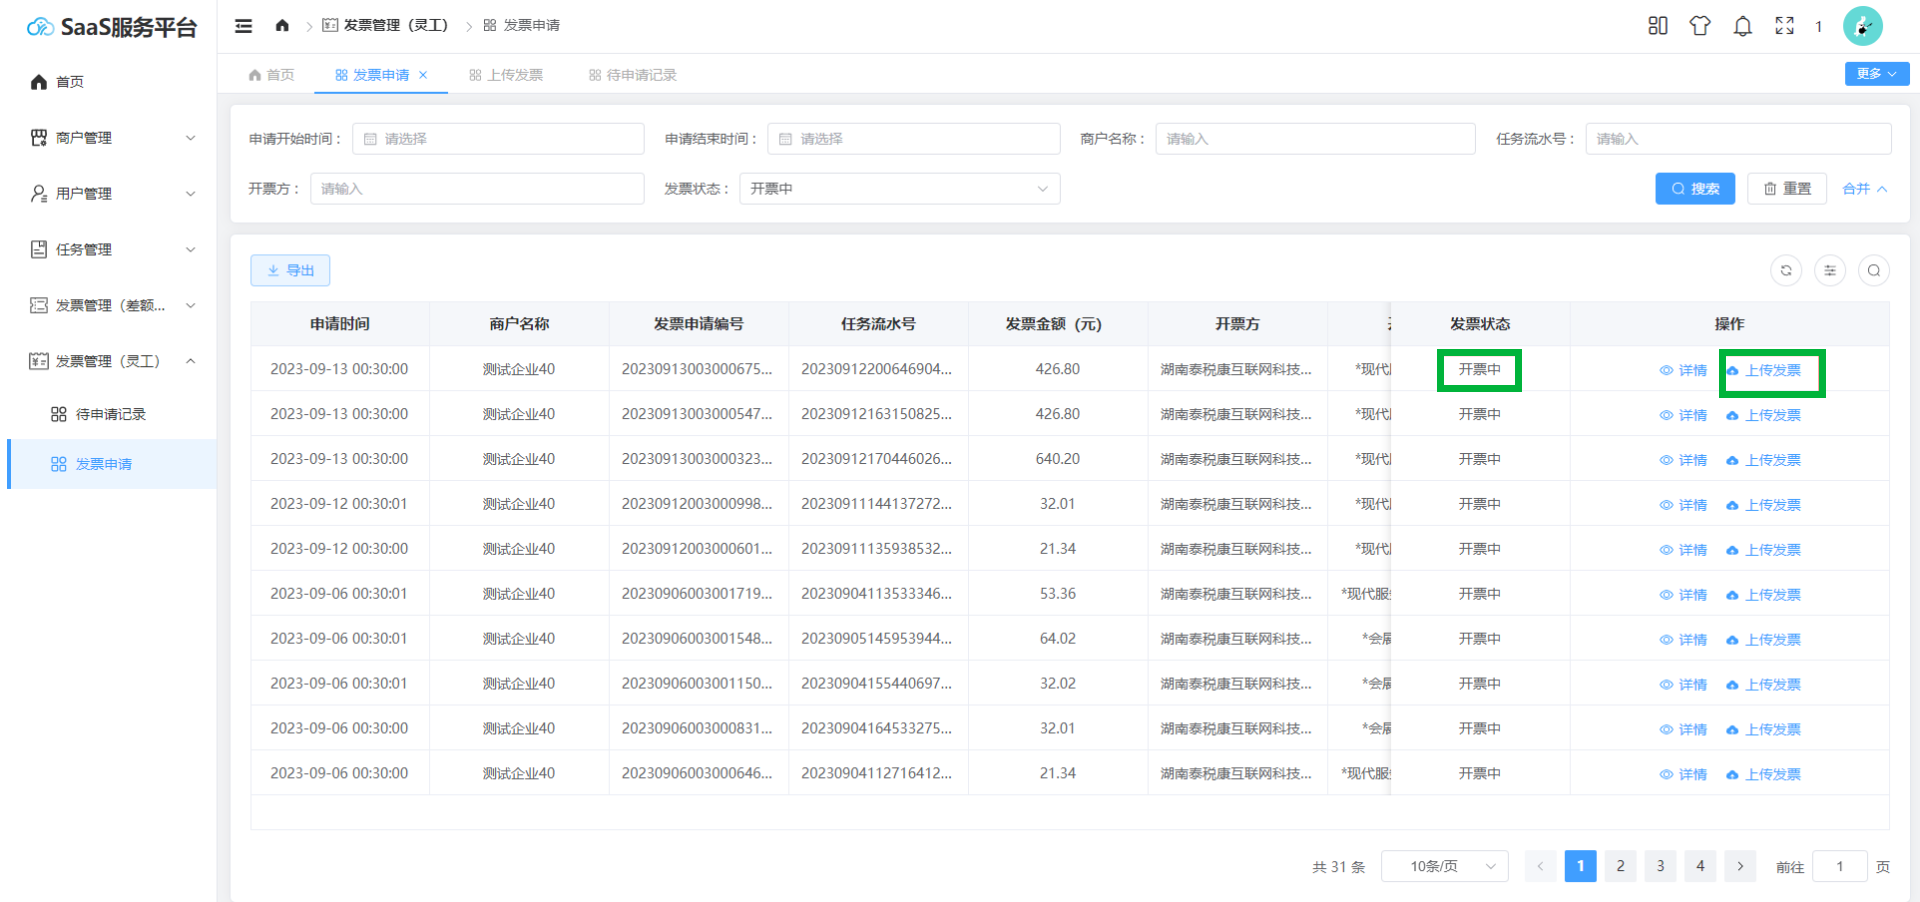This screenshot has width=1920, height=902.
Task: Collapse the filters with 合并
Action: pyautogui.click(x=1864, y=189)
